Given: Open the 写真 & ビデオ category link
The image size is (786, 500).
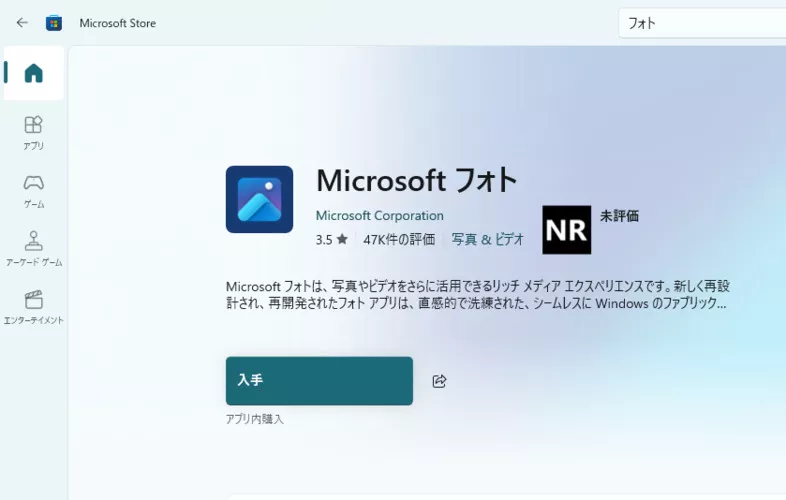Looking at the screenshot, I should [487, 240].
